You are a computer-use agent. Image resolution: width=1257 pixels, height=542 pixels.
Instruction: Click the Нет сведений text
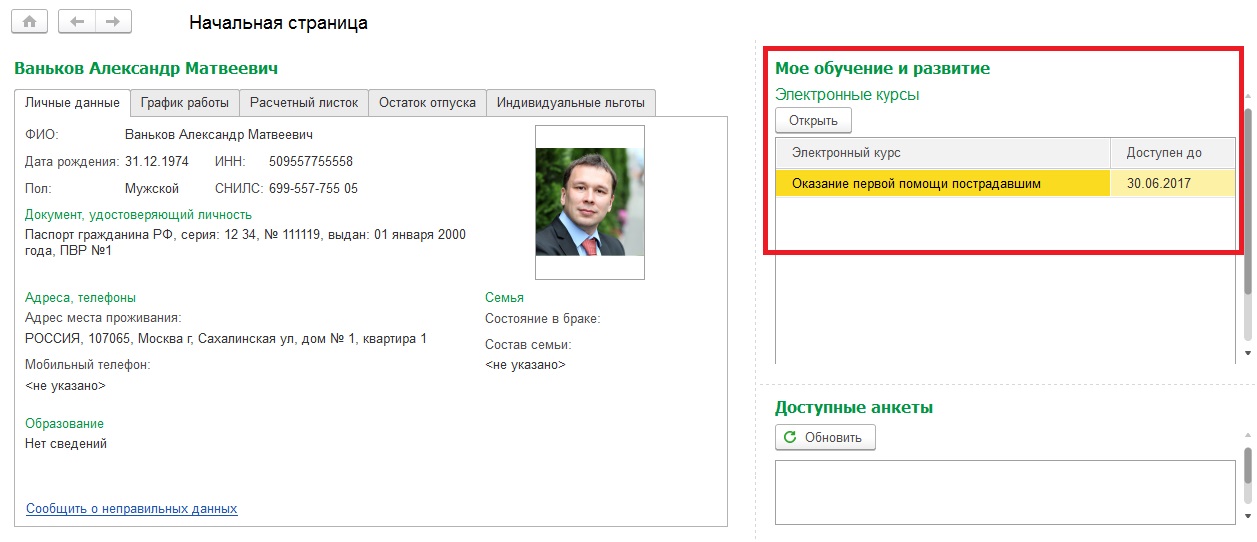(x=65, y=444)
